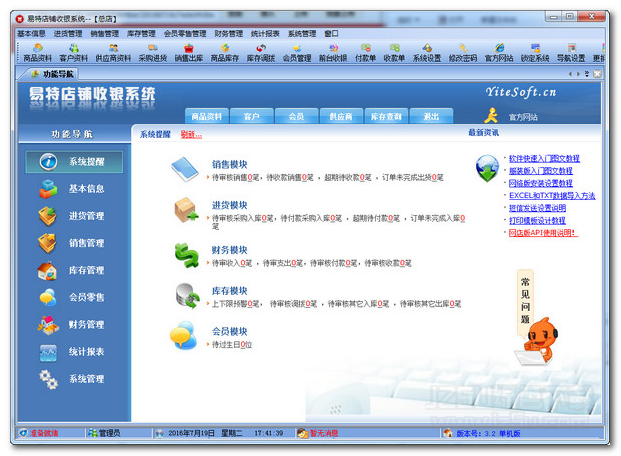This screenshot has width=621, height=456.
Task: Open EXCEL和TXT数据导入方法 link
Action: click(x=552, y=196)
